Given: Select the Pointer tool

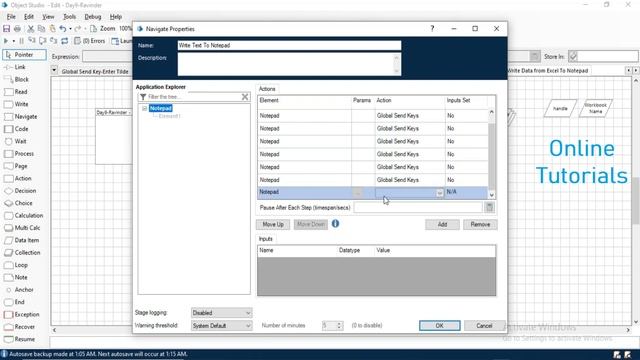Looking at the screenshot, I should pos(24,55).
